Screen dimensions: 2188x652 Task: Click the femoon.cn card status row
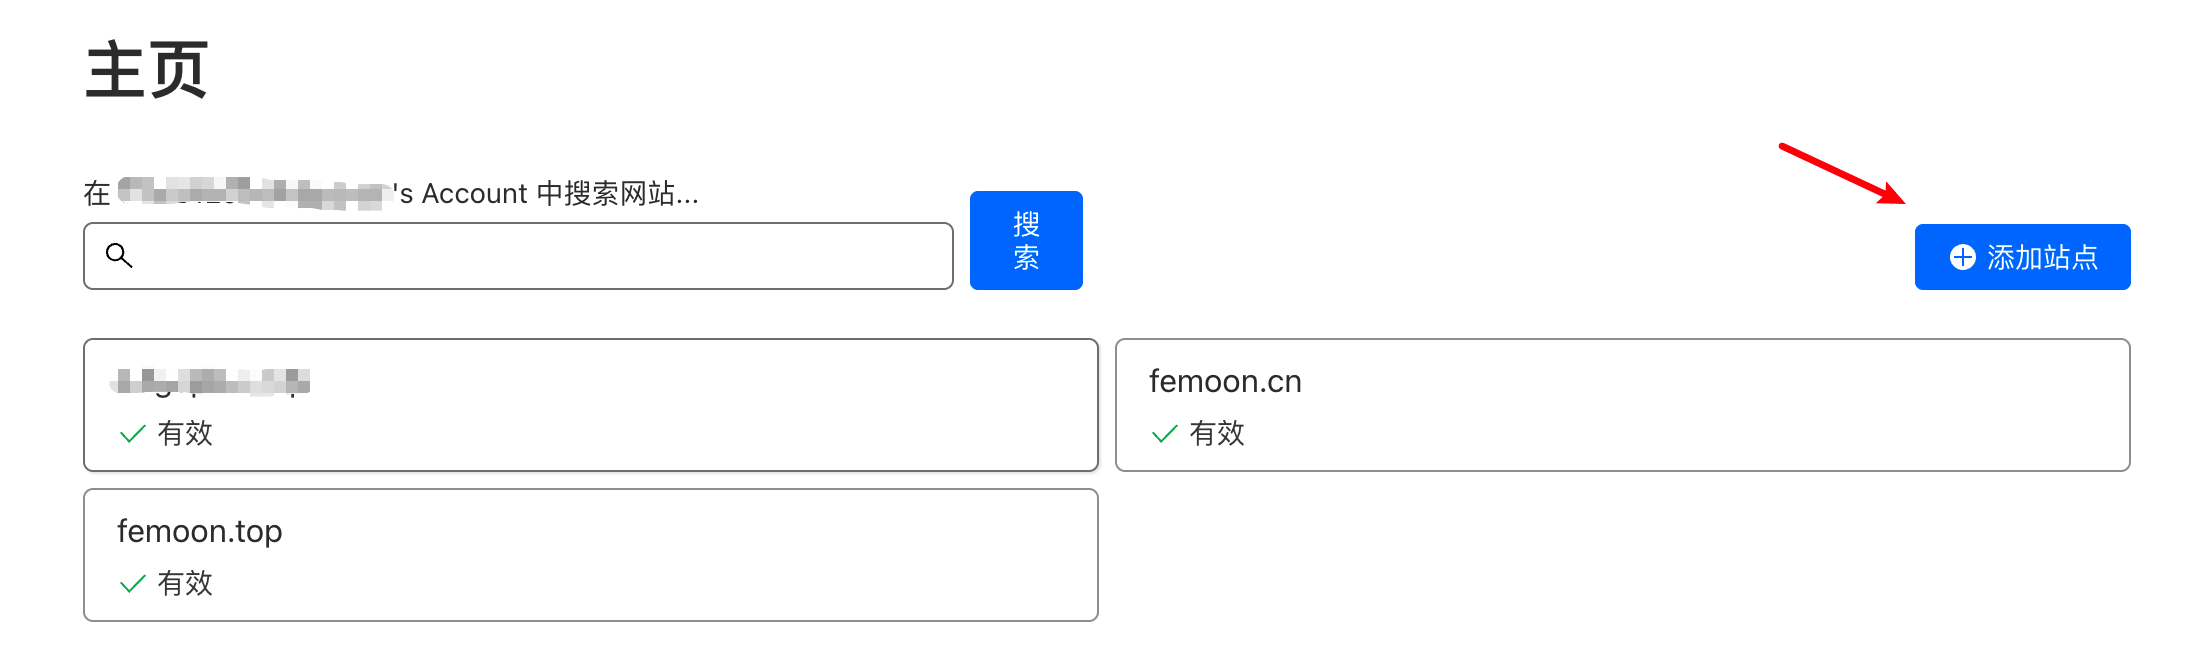coord(1200,434)
